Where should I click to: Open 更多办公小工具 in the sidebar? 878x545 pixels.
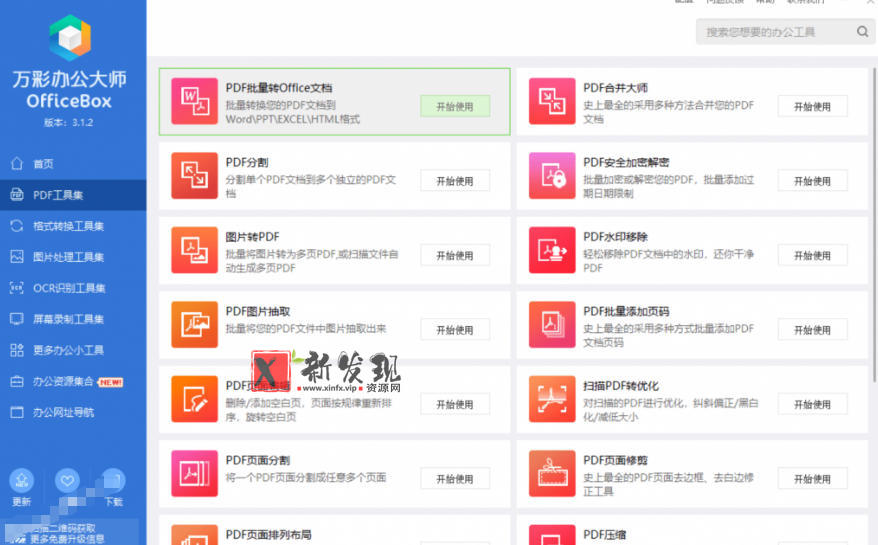coord(73,350)
